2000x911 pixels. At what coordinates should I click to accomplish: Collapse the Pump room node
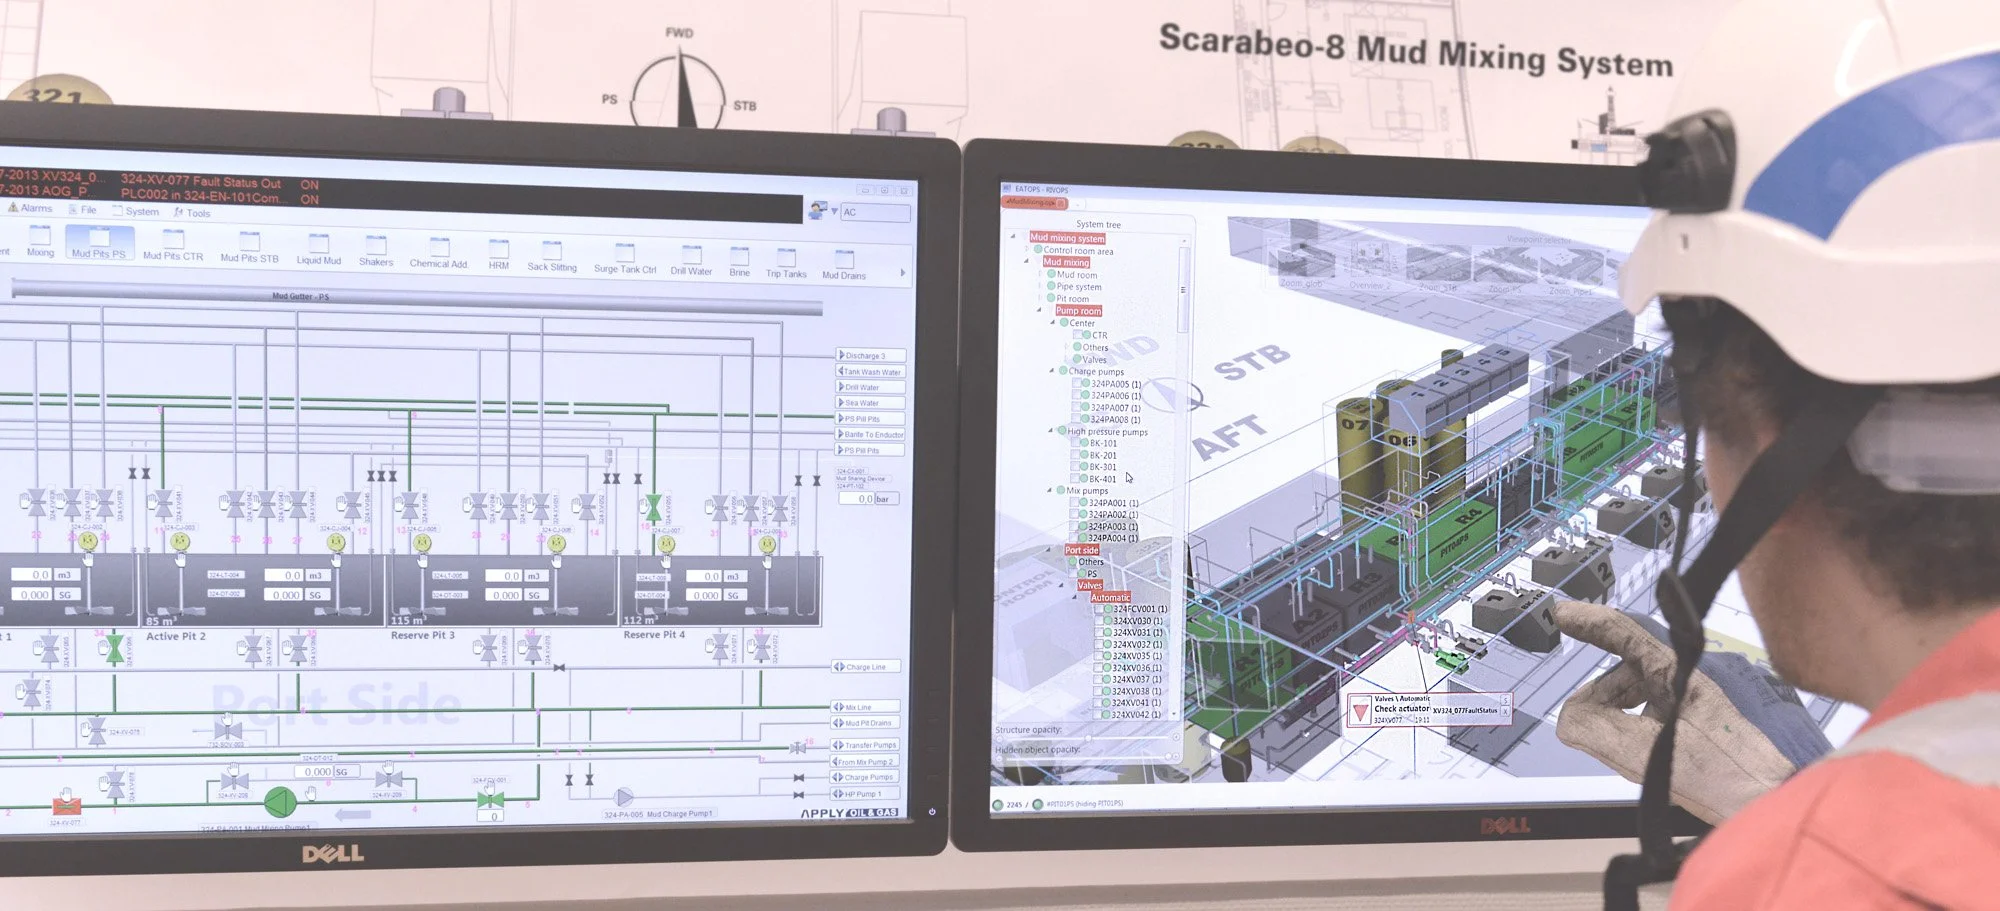click(x=1039, y=310)
